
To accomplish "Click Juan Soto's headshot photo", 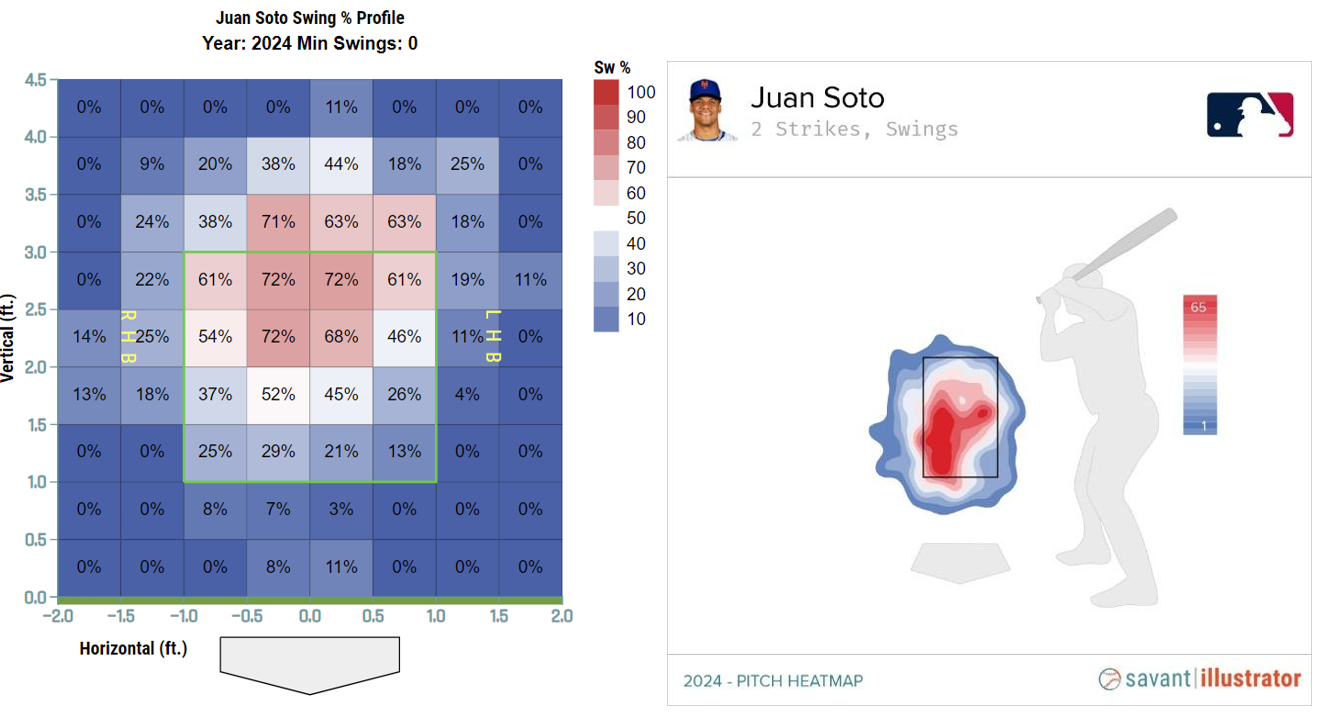I will [x=707, y=110].
